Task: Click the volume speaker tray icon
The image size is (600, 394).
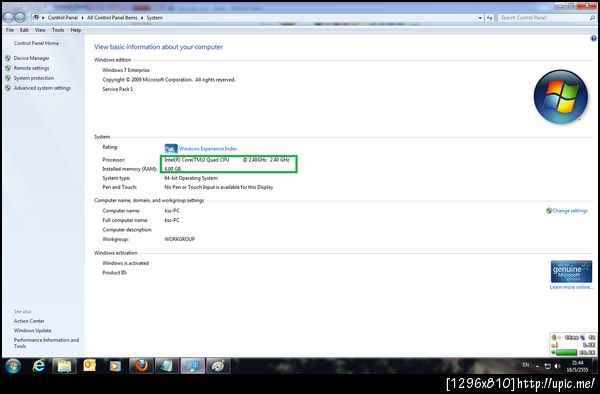Action: [x=557, y=366]
